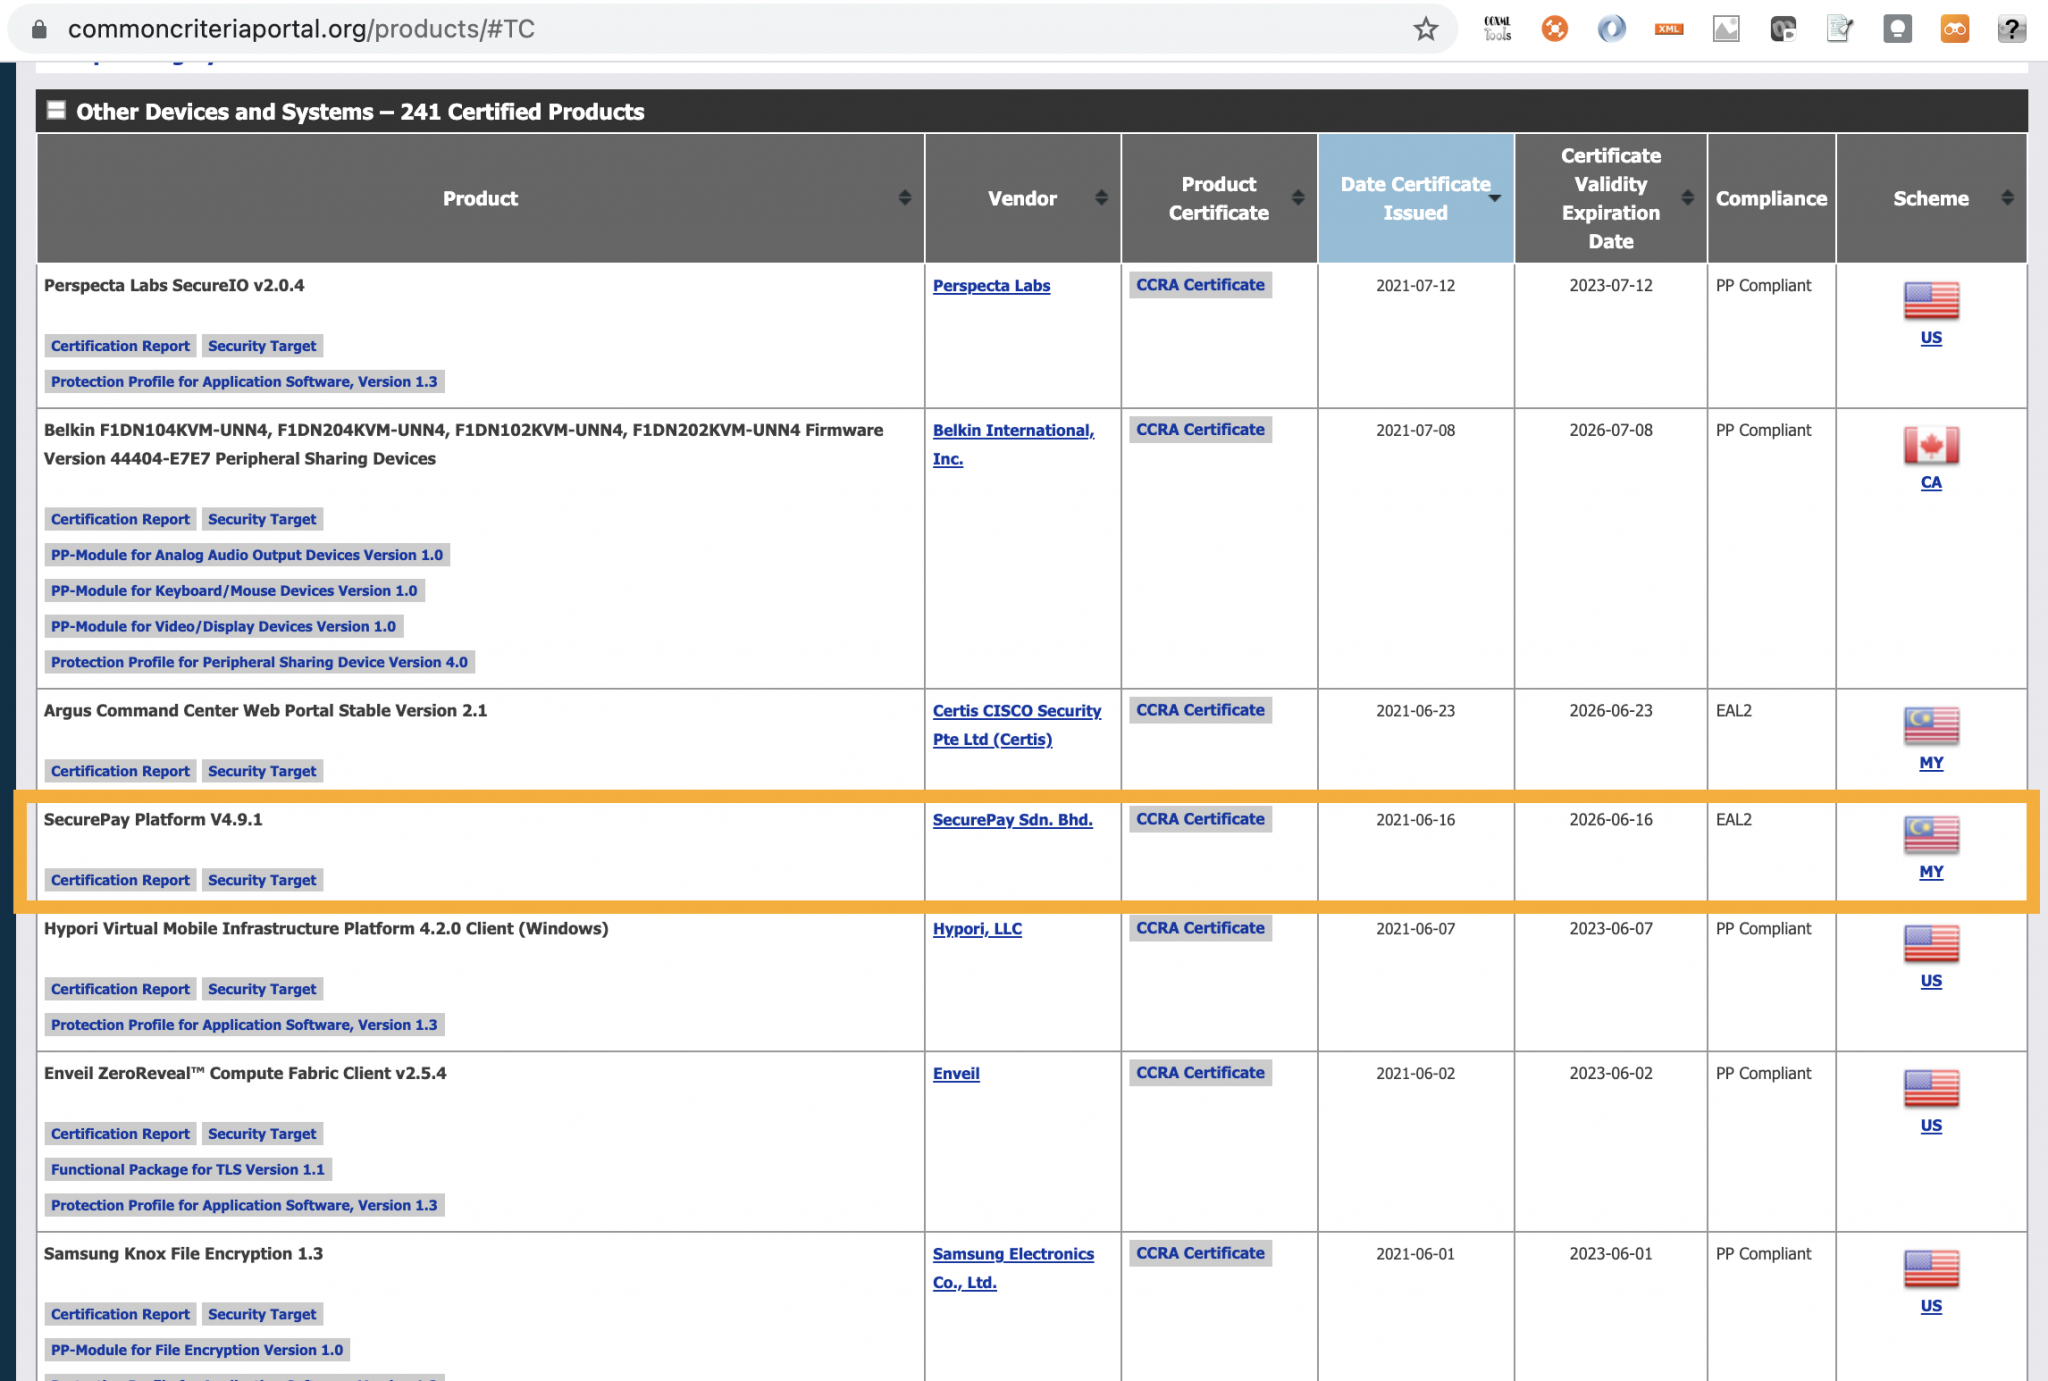Image resolution: width=2048 pixels, height=1381 pixels.
Task: Open the SecurePay Sdn. Bhd. vendor link
Action: coord(1012,819)
